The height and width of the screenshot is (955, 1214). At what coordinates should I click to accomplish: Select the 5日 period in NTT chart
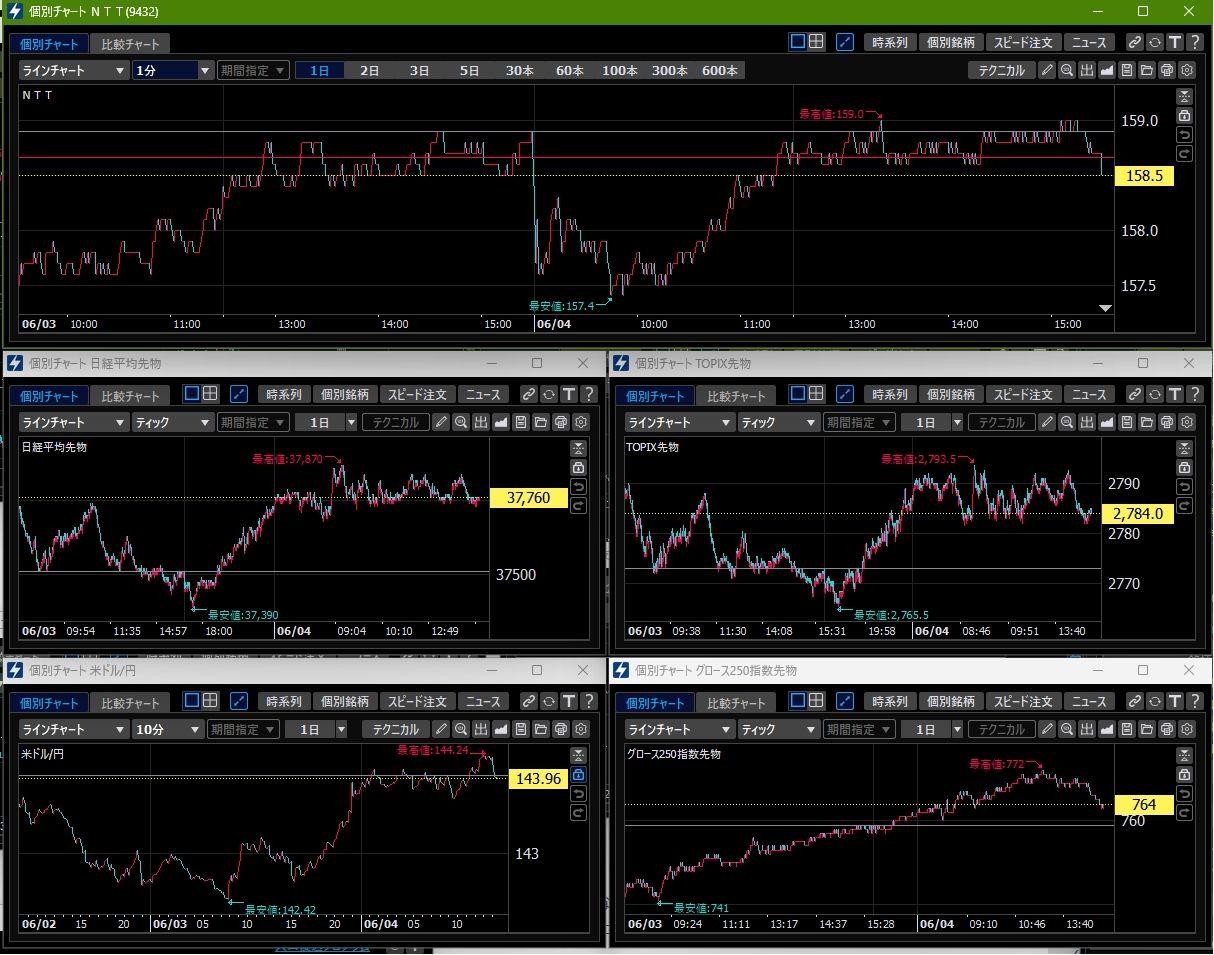(469, 70)
